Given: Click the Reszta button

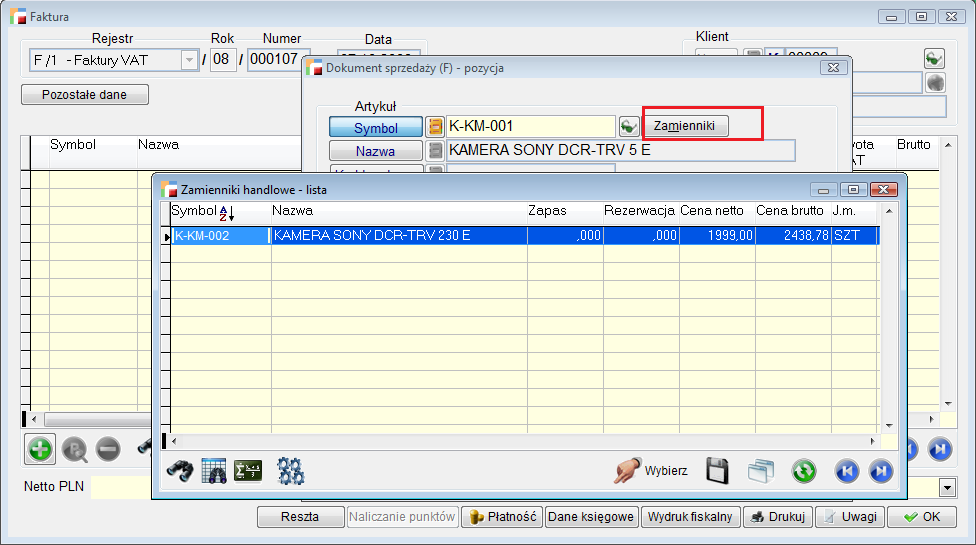Looking at the screenshot, I should pyautogui.click(x=300, y=516).
